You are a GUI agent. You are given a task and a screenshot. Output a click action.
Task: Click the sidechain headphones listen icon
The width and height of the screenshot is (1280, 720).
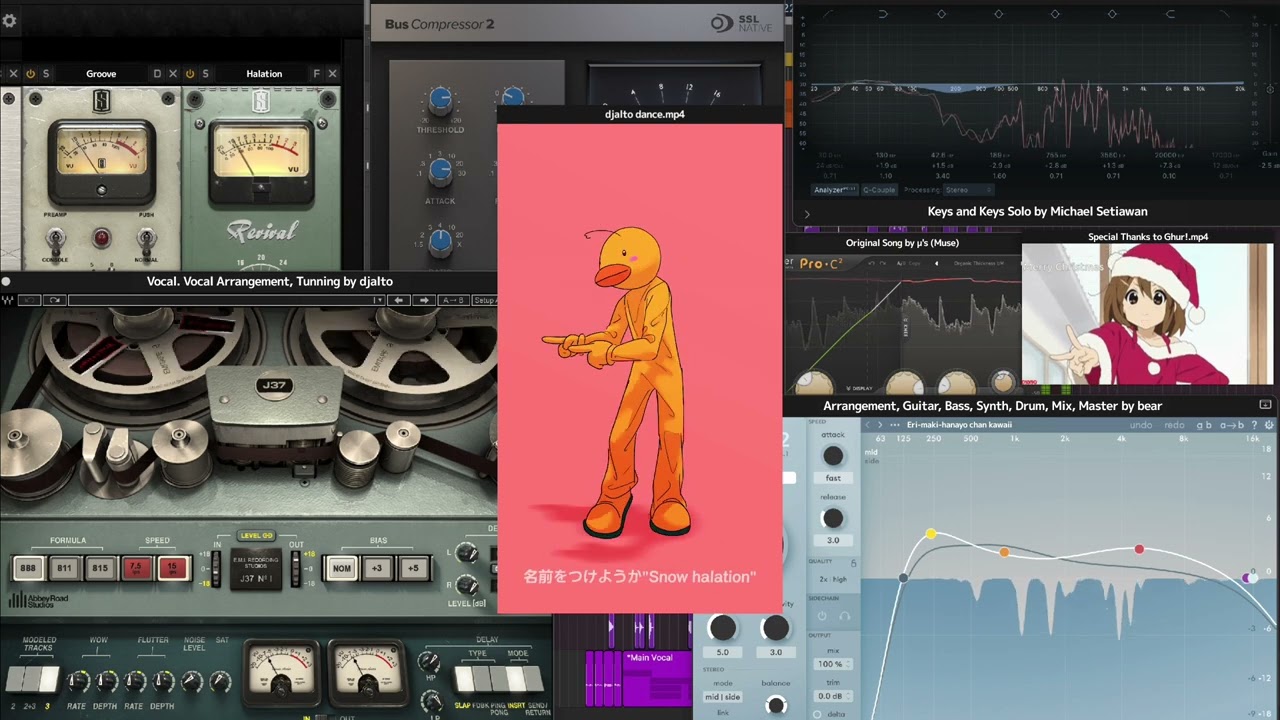point(844,616)
